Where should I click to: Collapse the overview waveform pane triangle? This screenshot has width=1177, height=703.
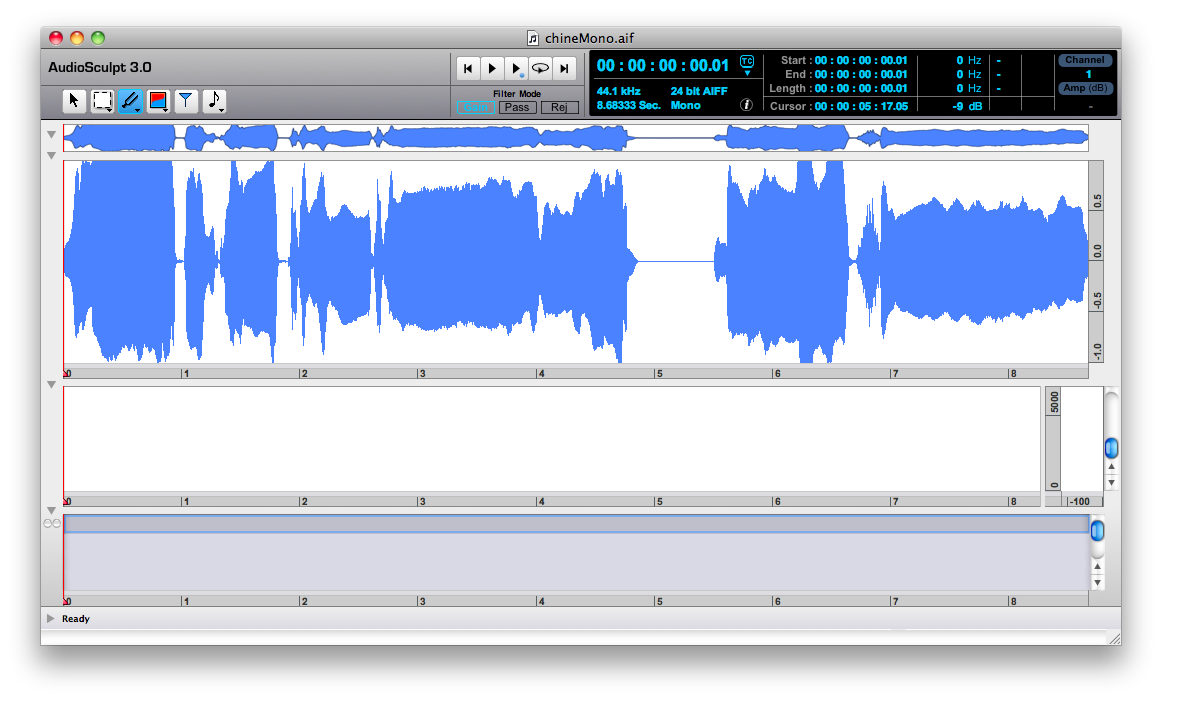coord(51,135)
